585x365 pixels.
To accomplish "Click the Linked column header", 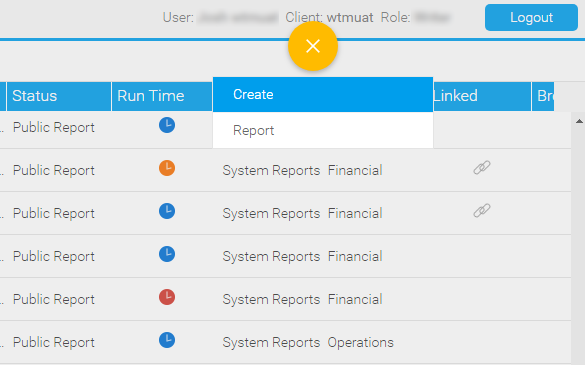I will [482, 96].
